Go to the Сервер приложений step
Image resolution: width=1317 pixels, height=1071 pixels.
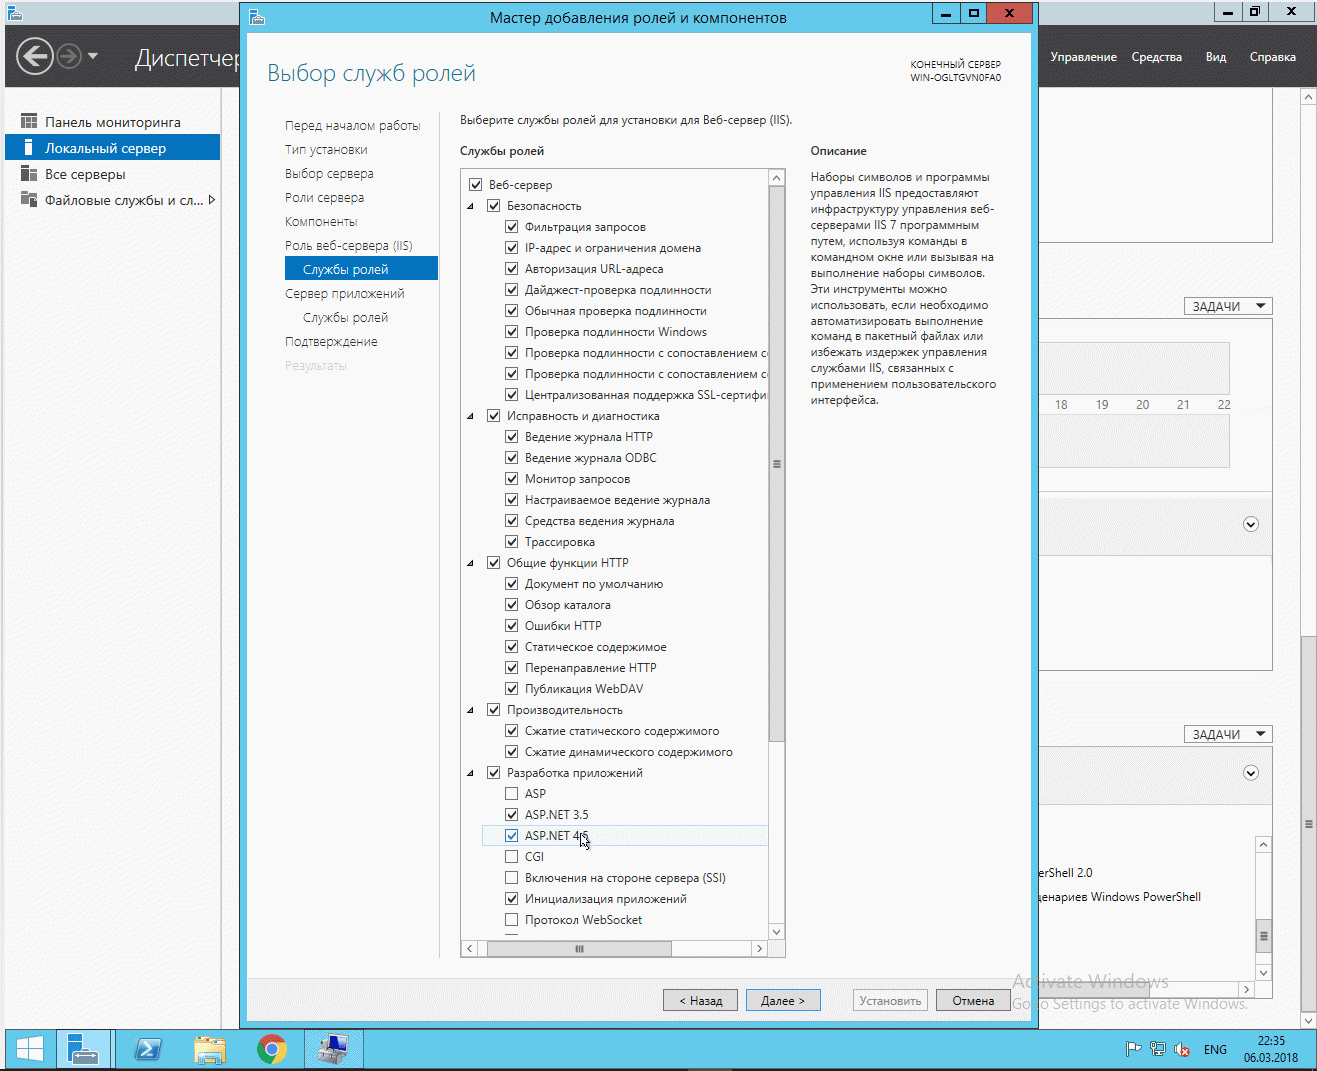tap(345, 294)
